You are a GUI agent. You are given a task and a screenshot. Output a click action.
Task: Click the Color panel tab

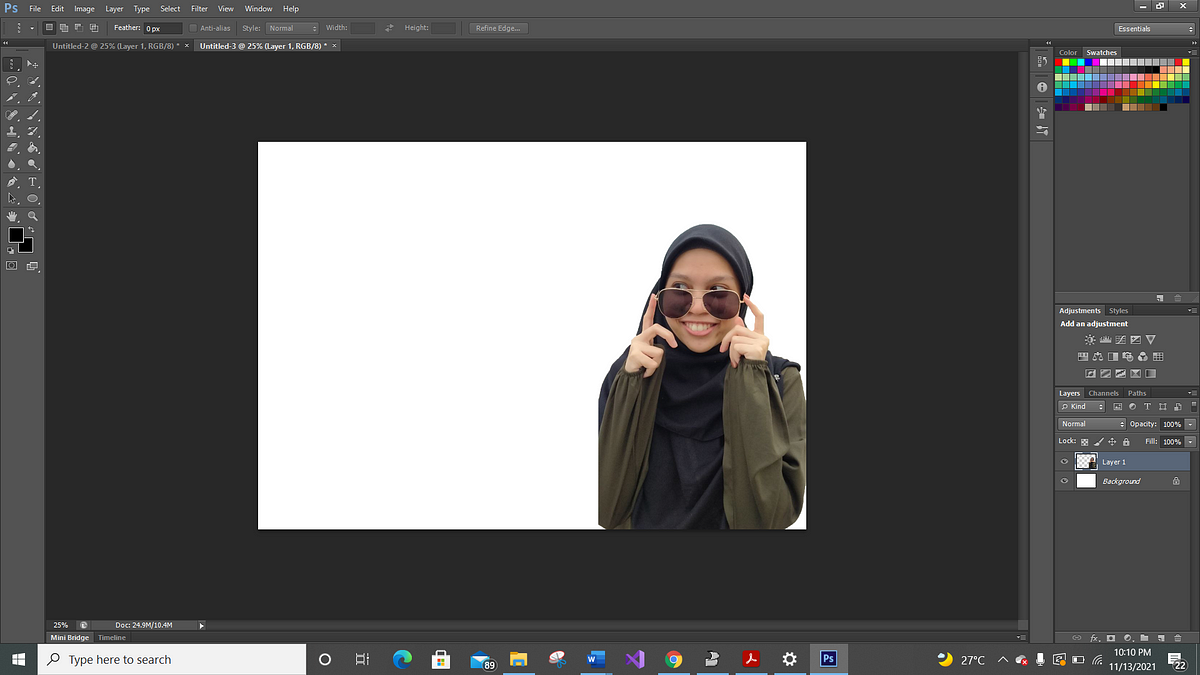tap(1068, 52)
